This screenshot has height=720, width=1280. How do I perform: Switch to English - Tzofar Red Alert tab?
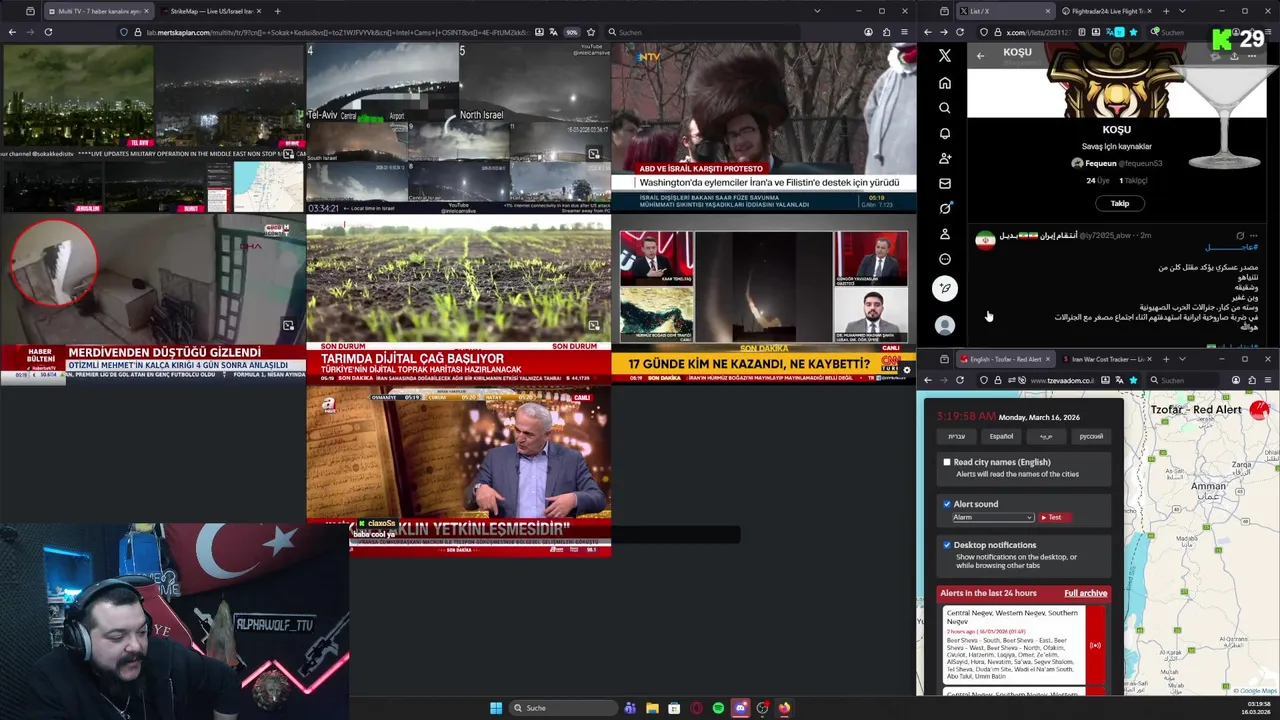point(1004,359)
